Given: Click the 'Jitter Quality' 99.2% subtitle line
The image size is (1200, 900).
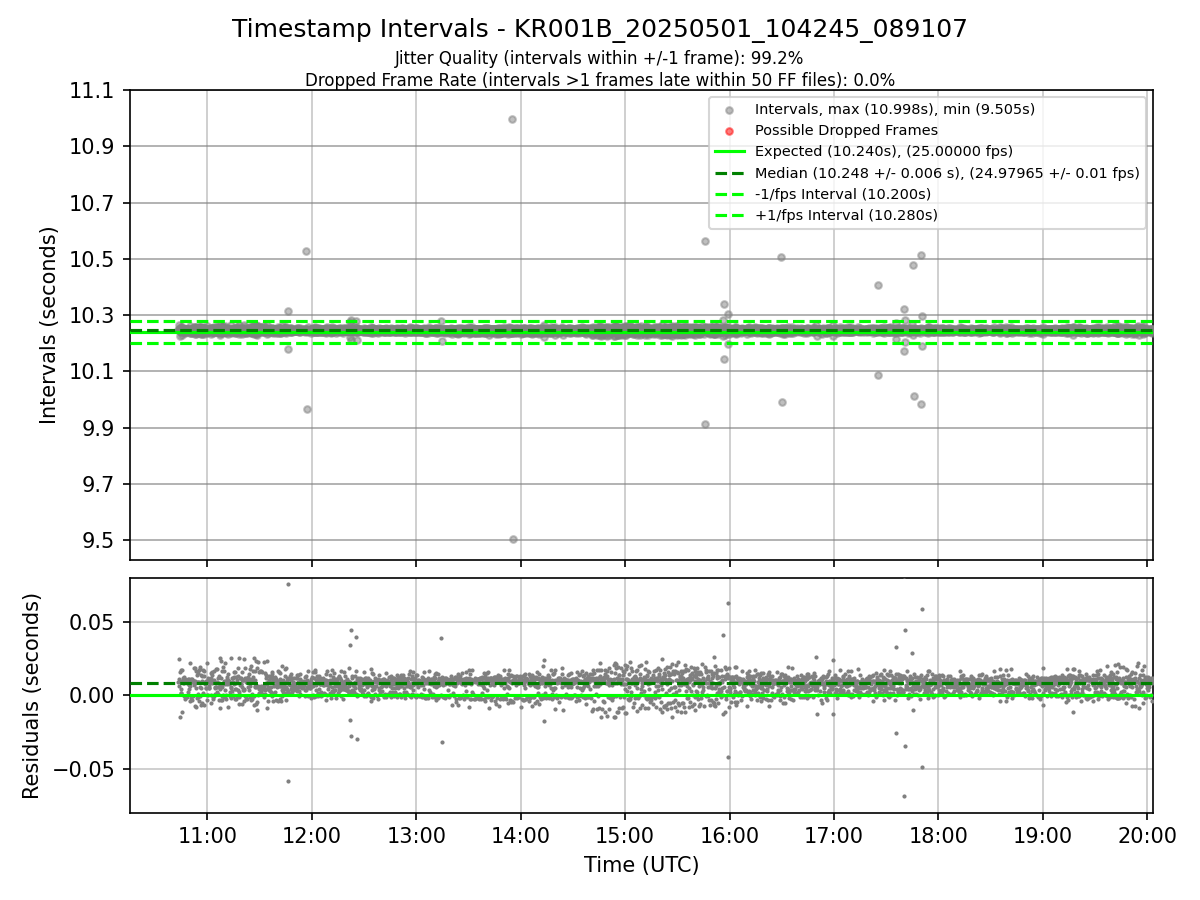Looking at the screenshot, I should point(599,58).
